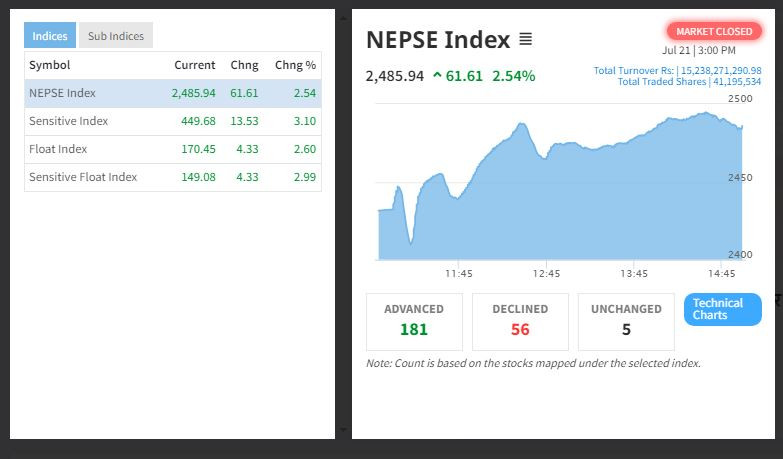The image size is (783, 459).
Task: Click the DECLINED 56 card
Action: (520, 322)
